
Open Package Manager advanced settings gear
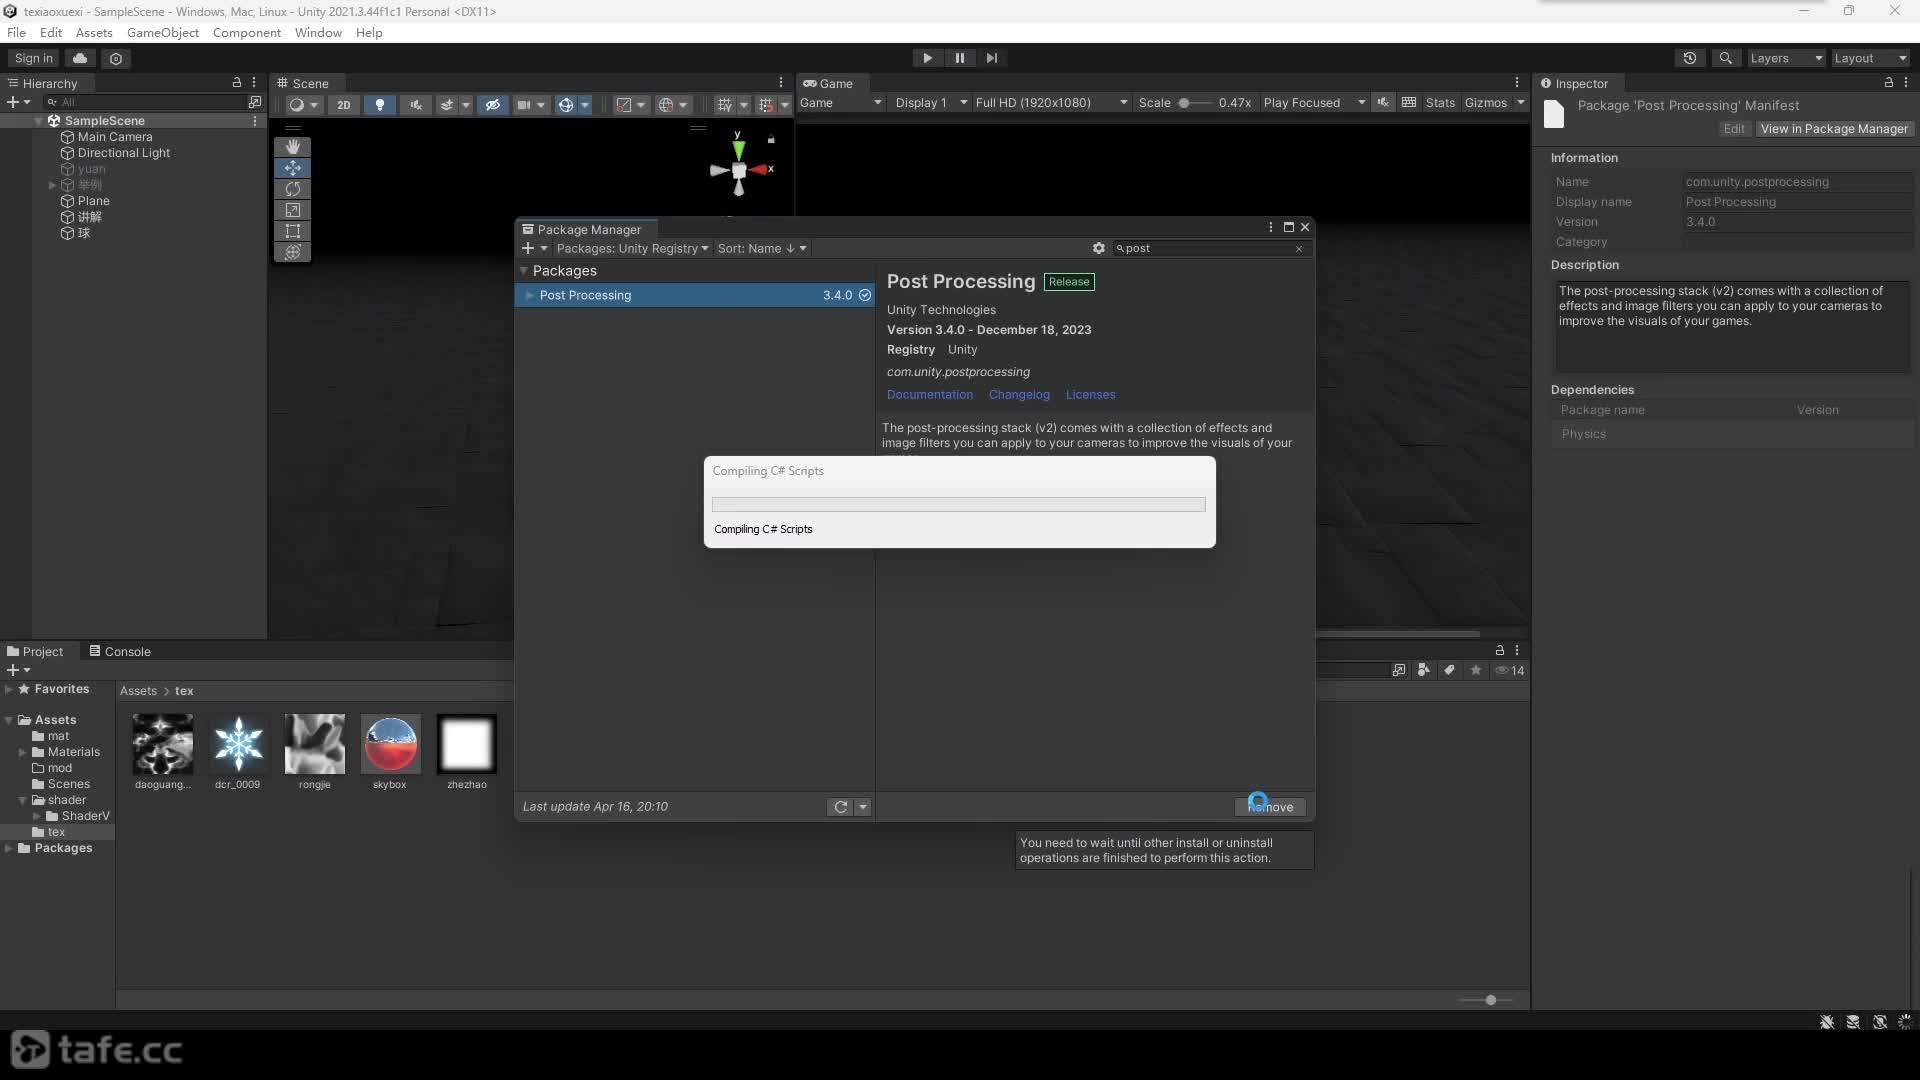pos(1099,248)
